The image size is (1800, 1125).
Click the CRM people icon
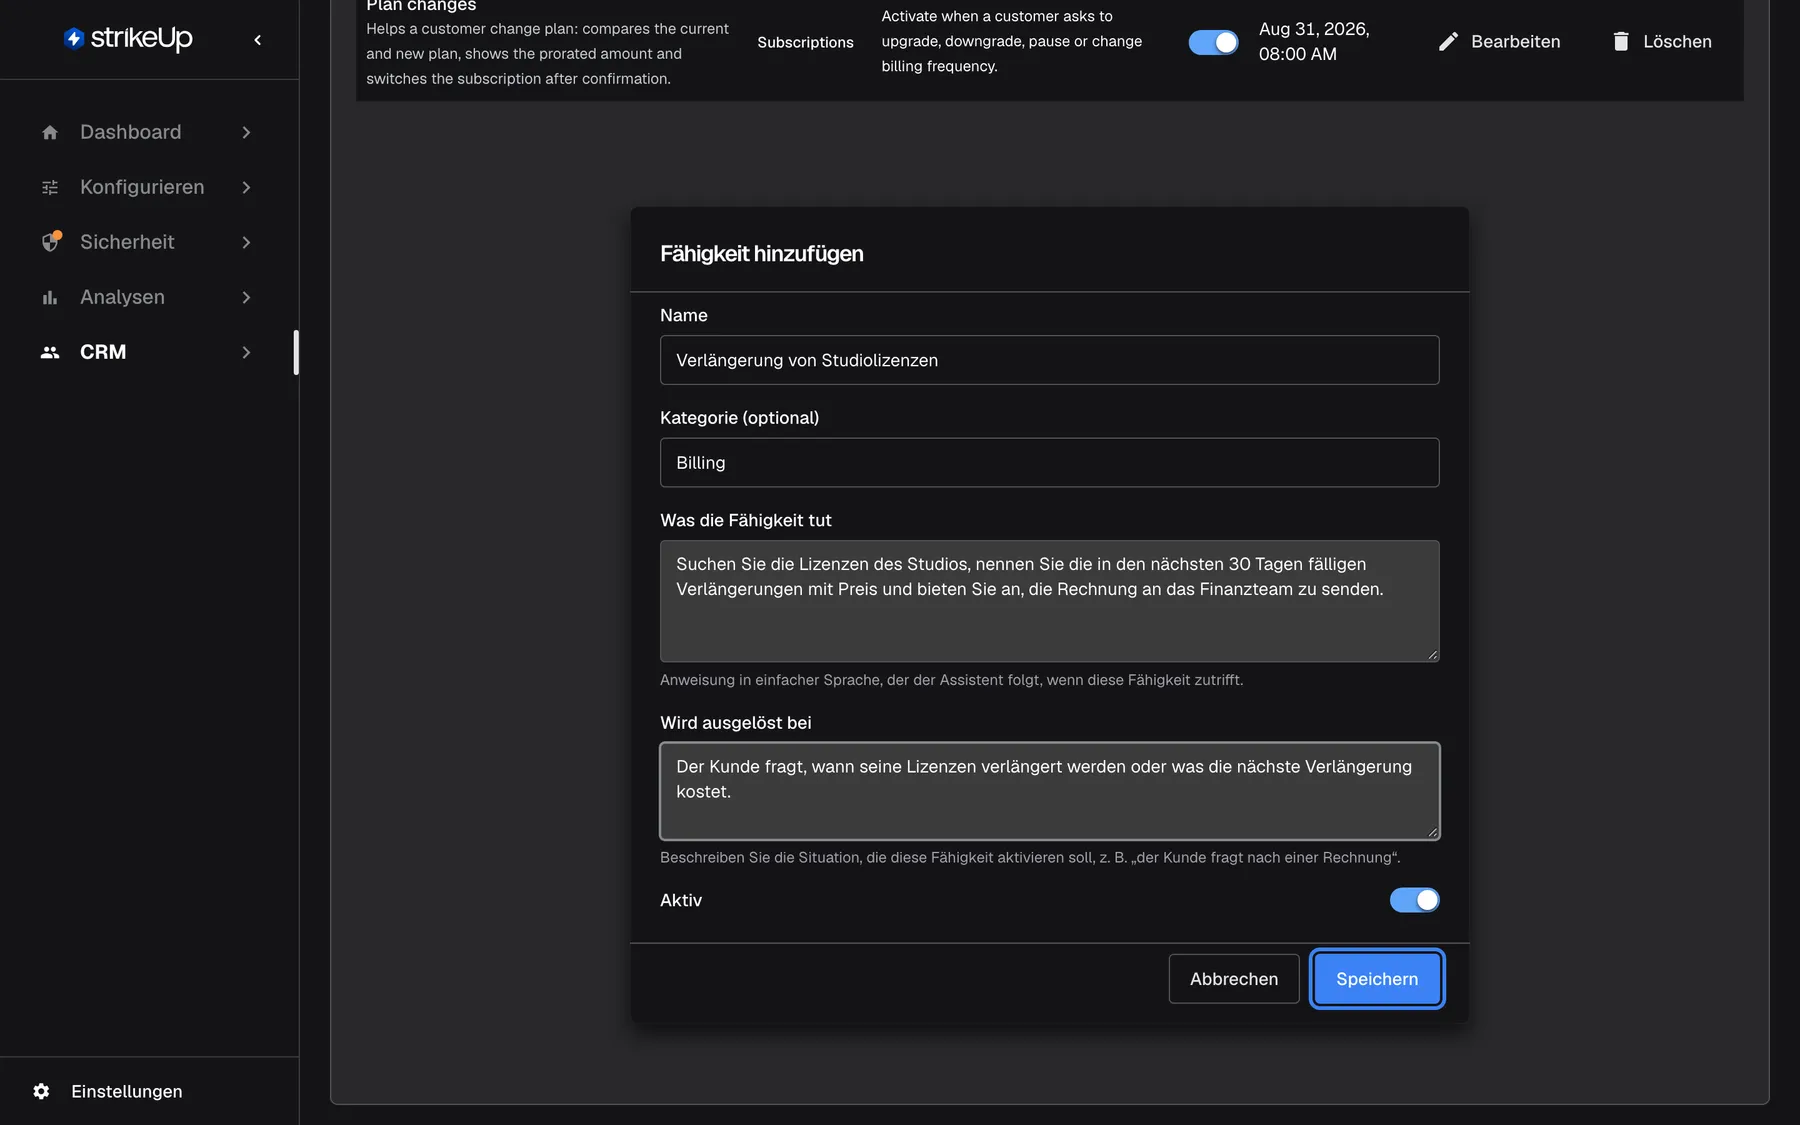pos(50,352)
